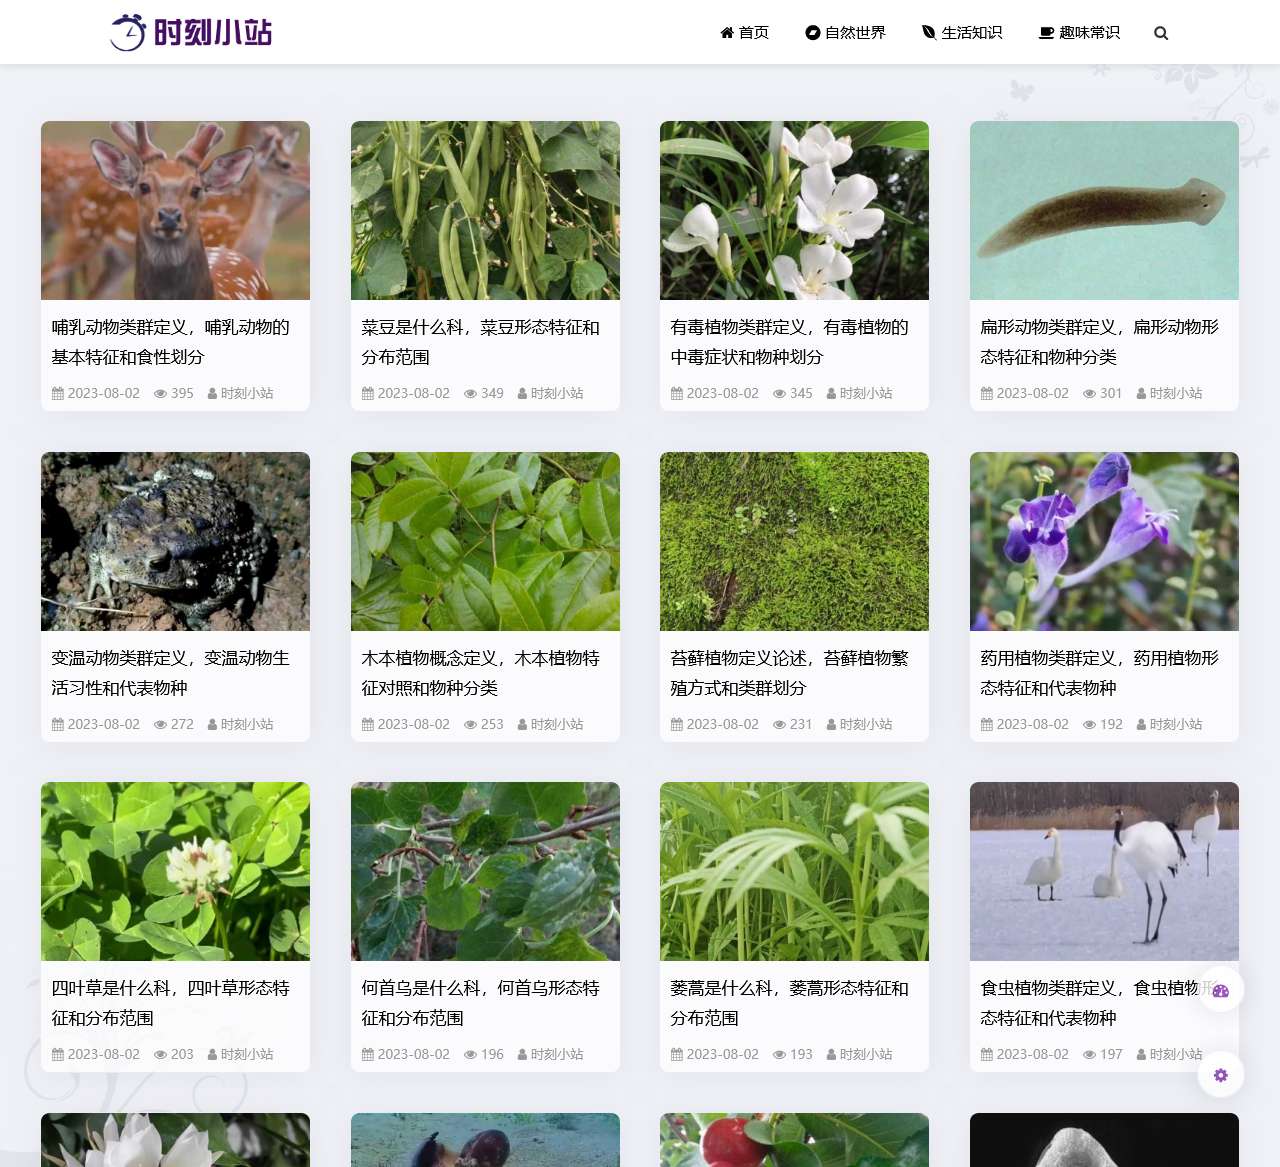
Task: Click the view count 345 on the 有毒植物 card
Action: (x=801, y=394)
